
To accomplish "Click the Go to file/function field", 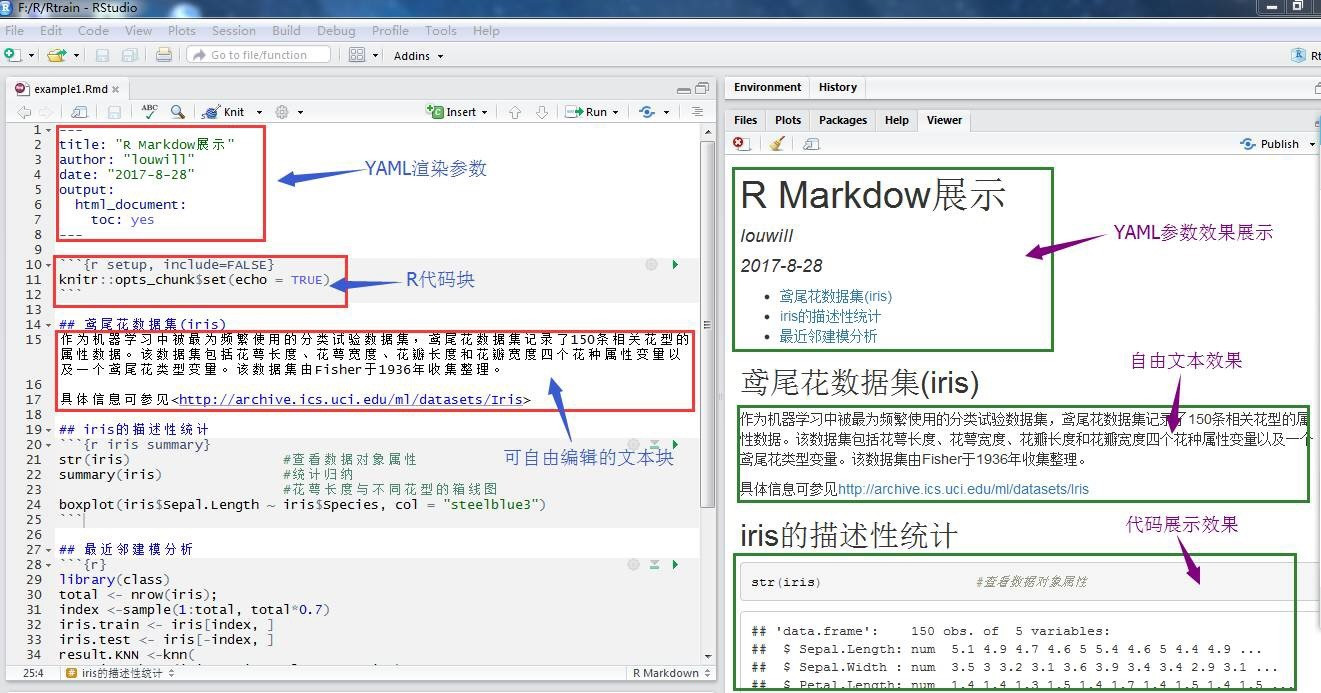I will [x=259, y=55].
